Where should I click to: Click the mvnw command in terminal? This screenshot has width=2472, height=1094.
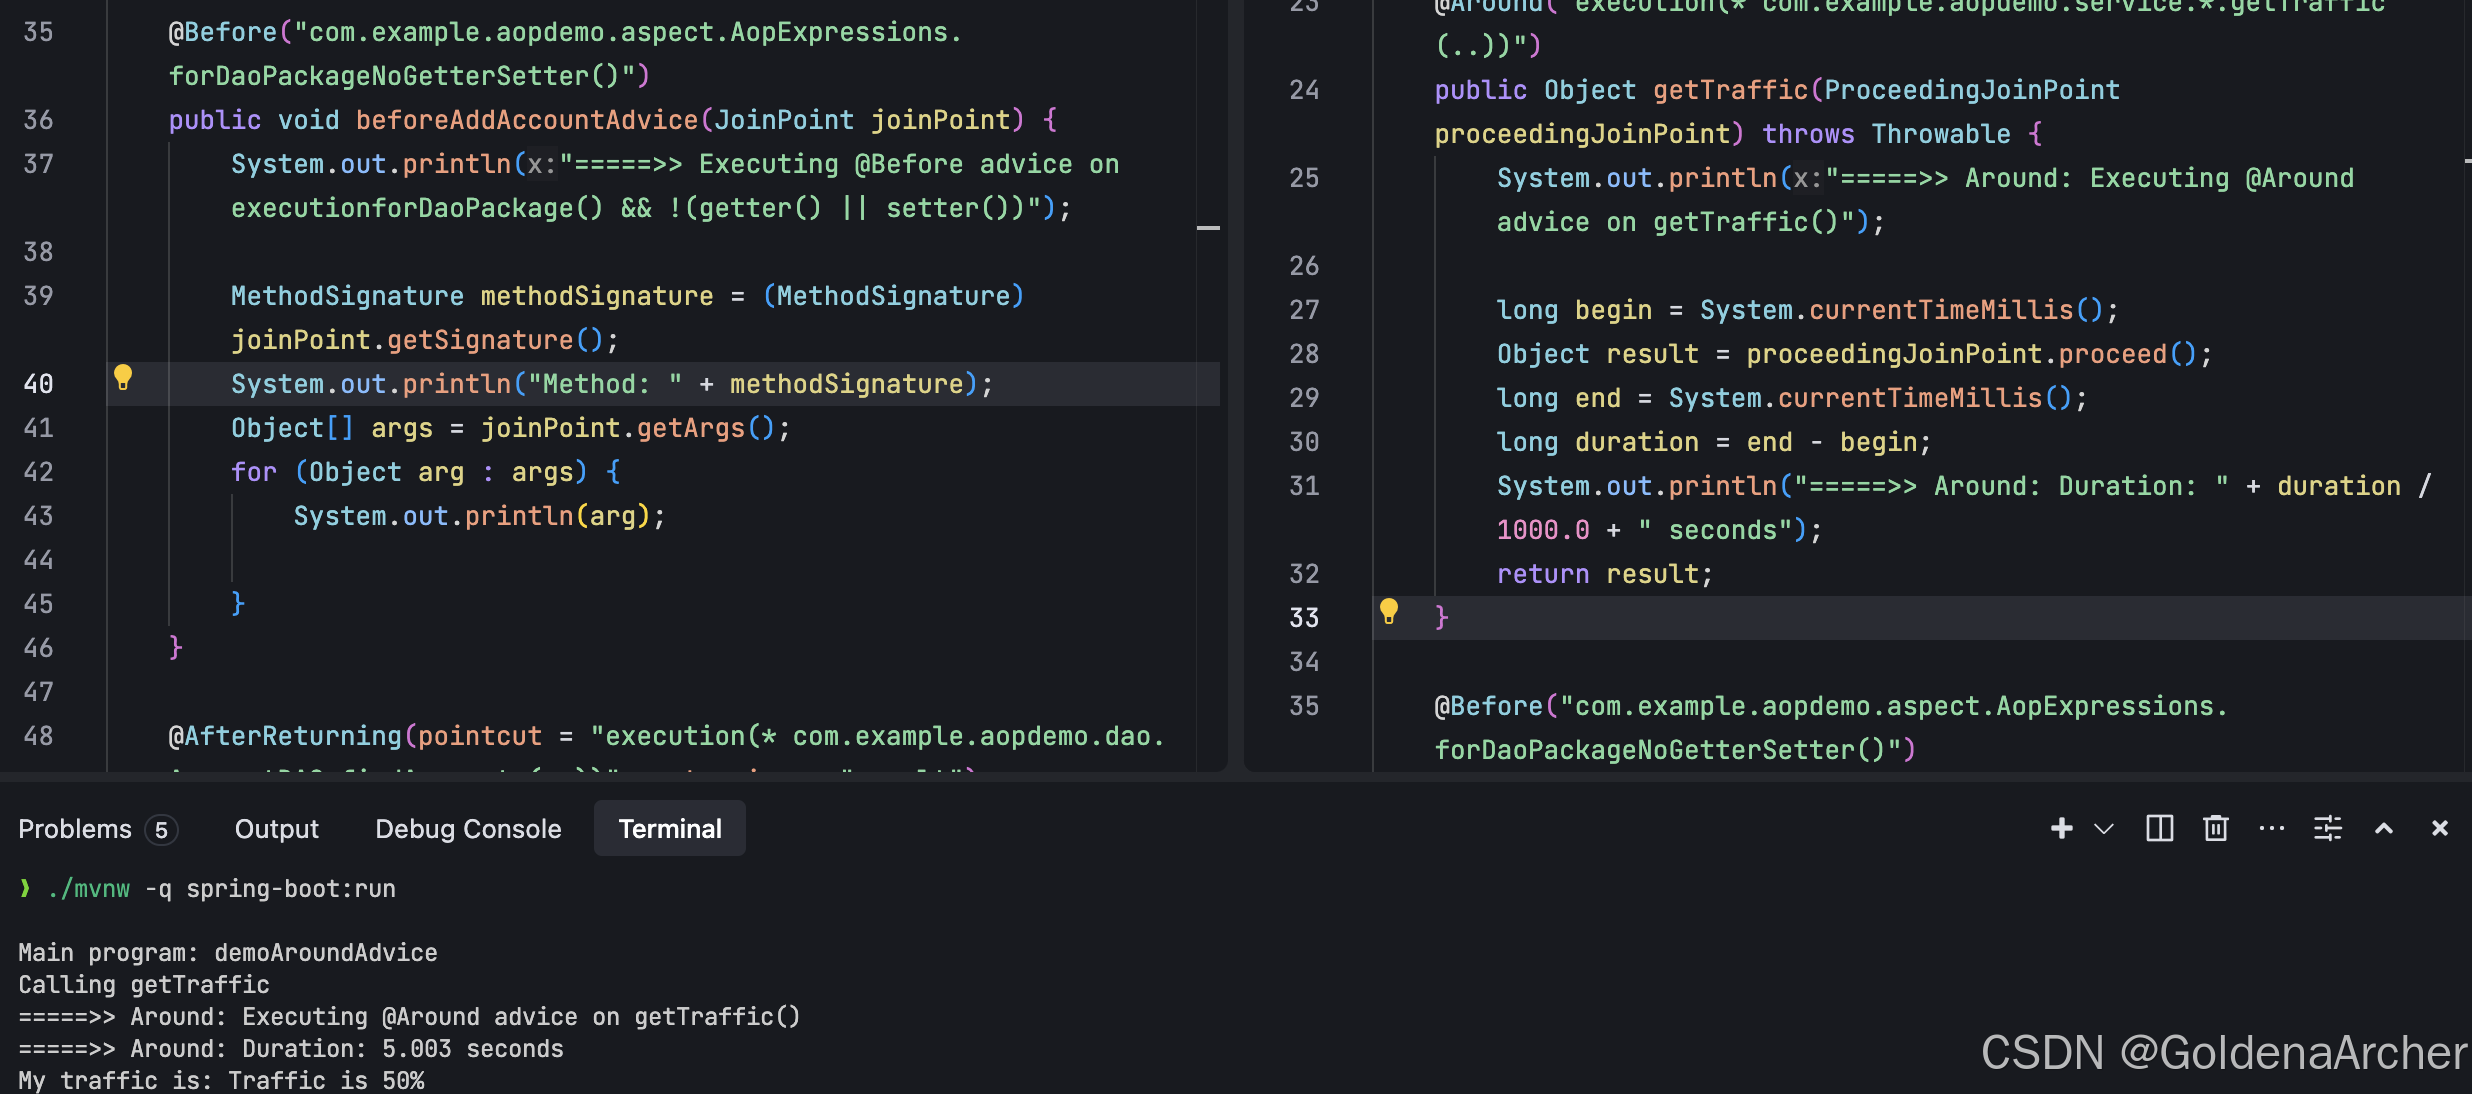pos(89,889)
